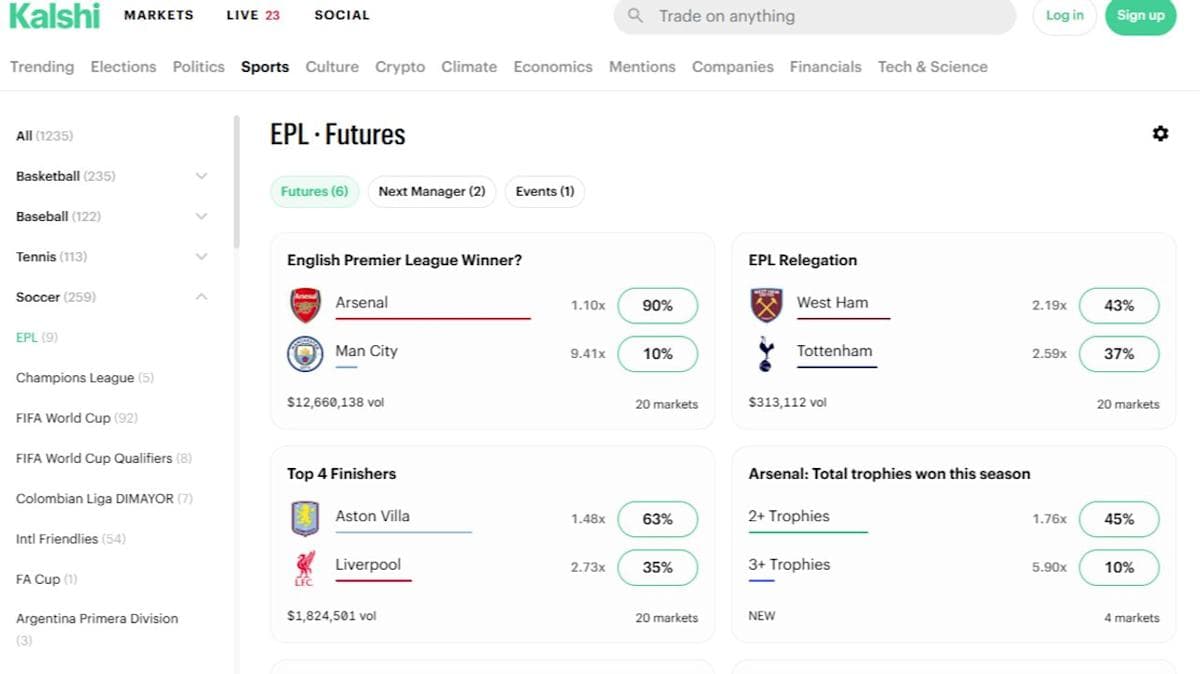Click the Kalshi logo

pyautogui.click(x=55, y=16)
